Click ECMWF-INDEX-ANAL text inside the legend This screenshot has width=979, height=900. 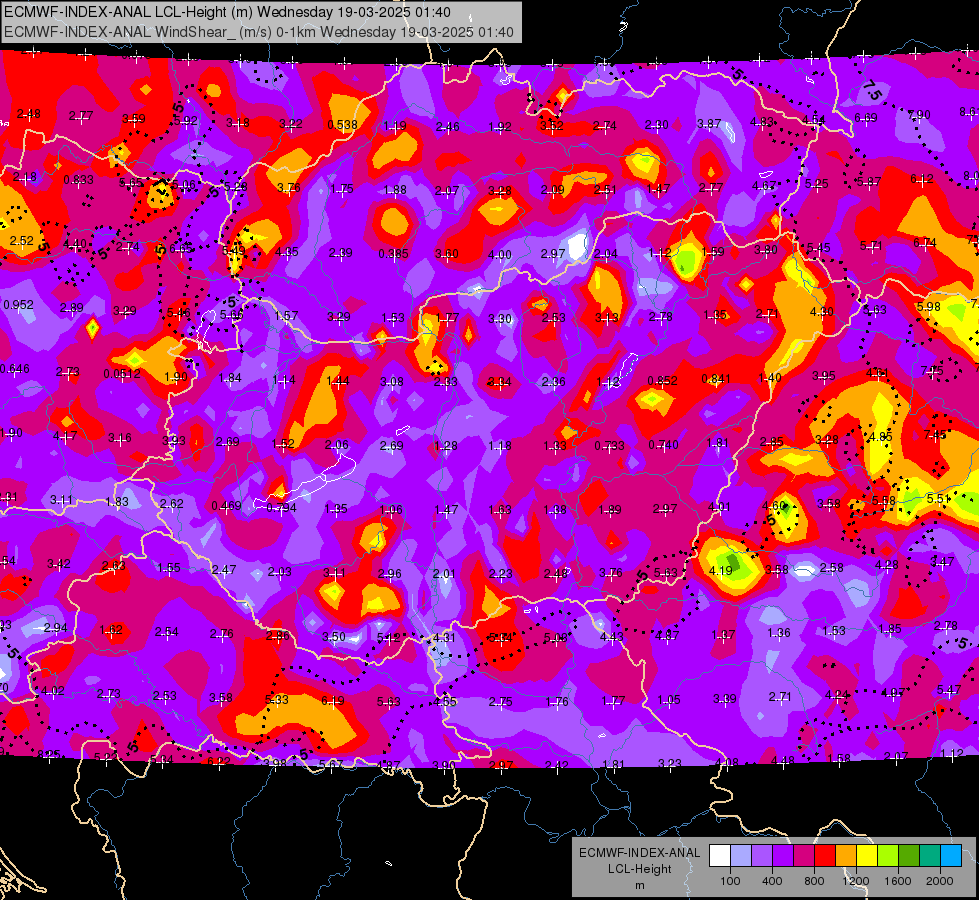tap(639, 853)
